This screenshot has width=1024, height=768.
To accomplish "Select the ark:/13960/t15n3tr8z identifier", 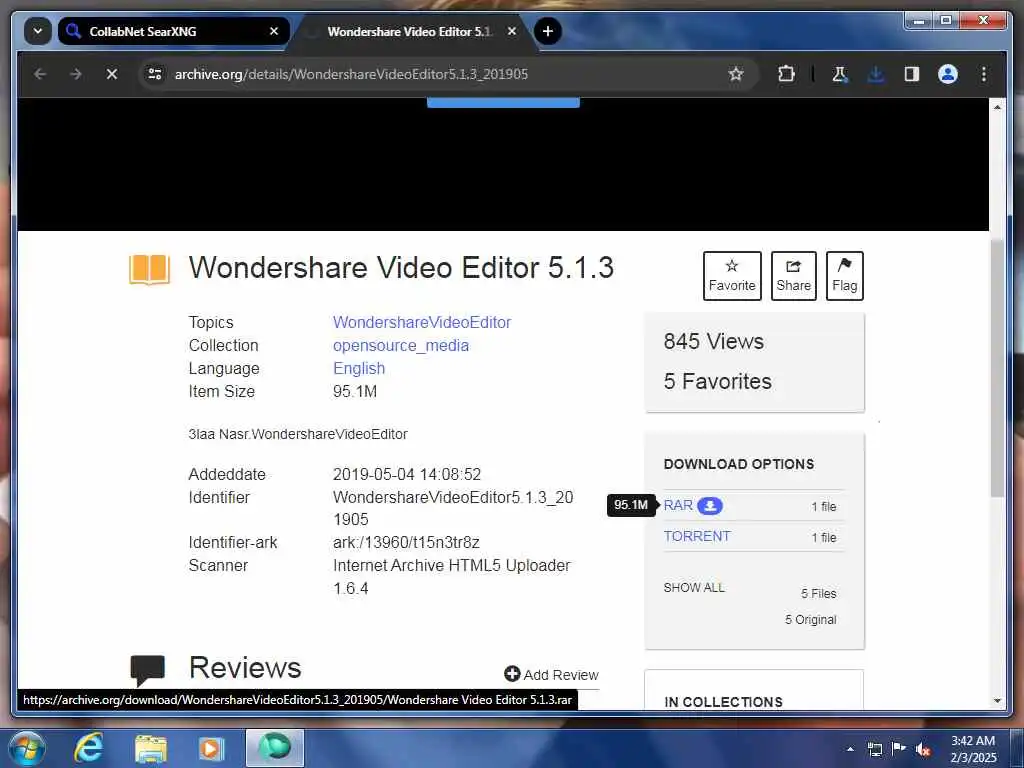I will tap(406, 543).
